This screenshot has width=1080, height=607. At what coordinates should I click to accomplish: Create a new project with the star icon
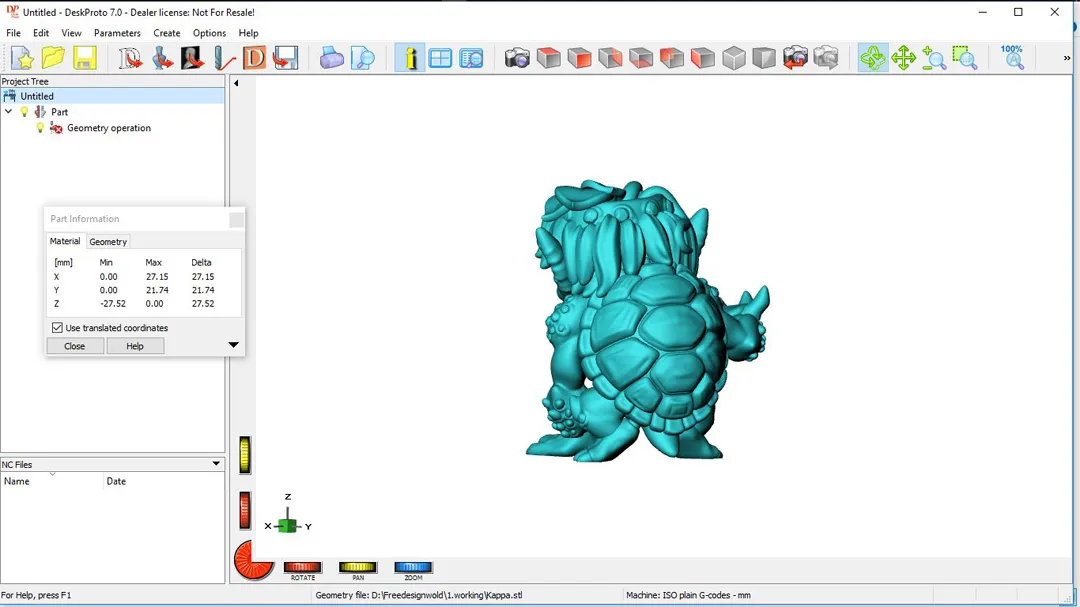(23, 58)
